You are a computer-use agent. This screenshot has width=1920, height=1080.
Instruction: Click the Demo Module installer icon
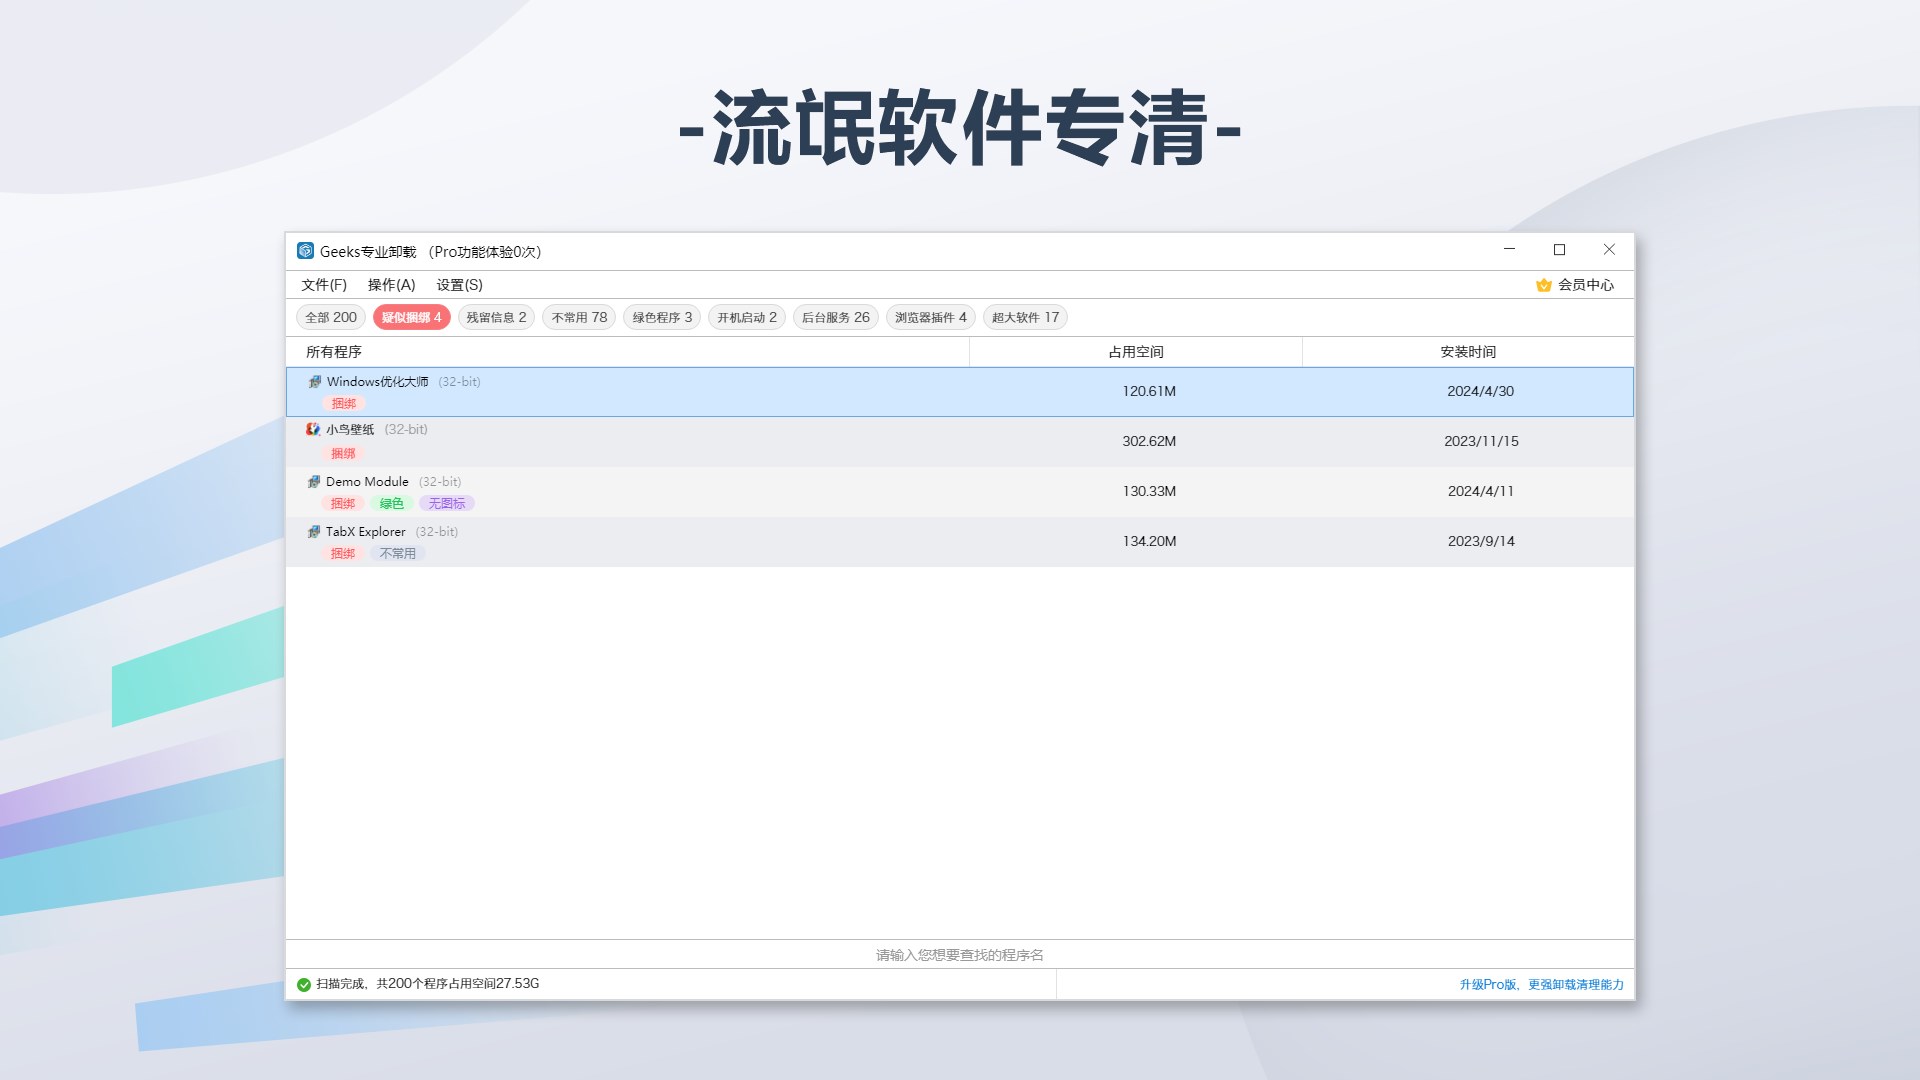tap(313, 481)
